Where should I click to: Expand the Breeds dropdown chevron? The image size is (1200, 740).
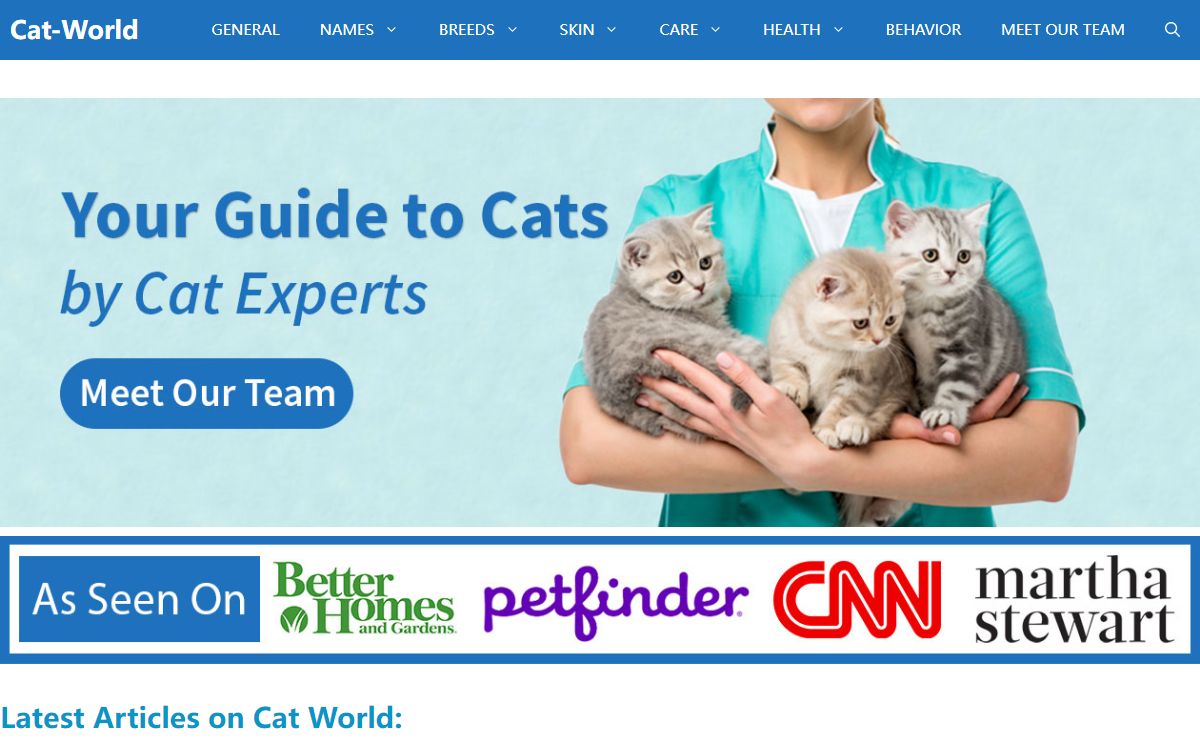(x=512, y=30)
